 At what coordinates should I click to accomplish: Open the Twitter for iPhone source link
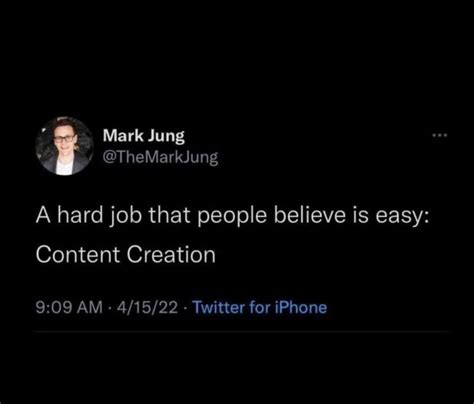coord(260,307)
